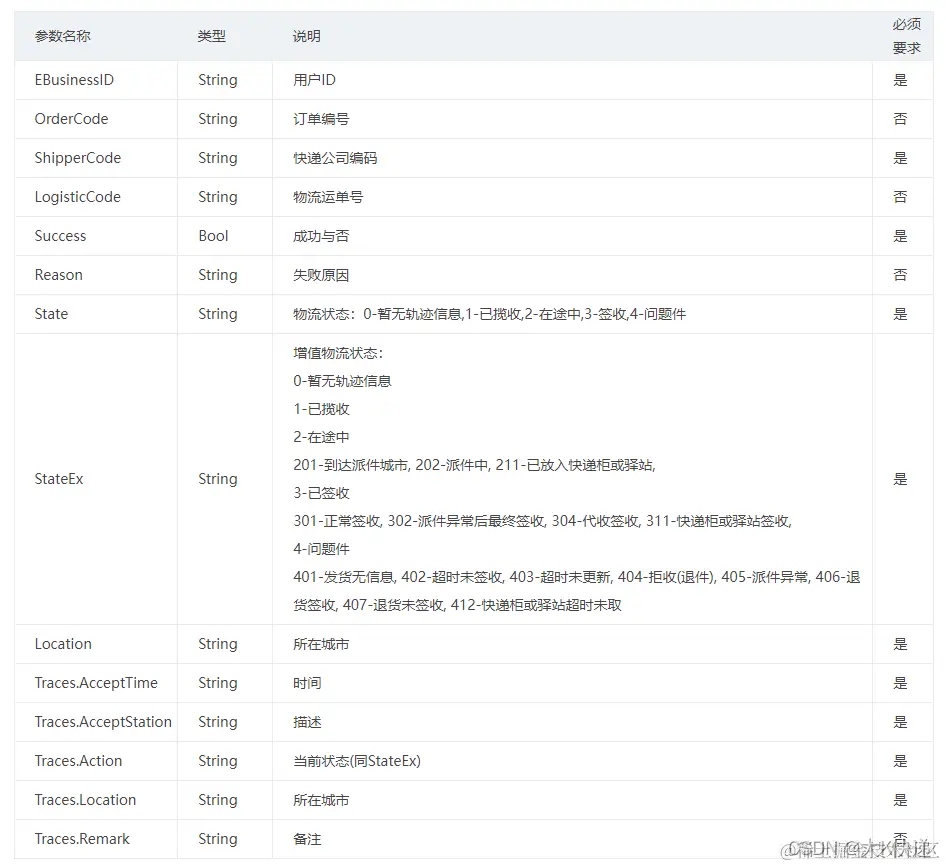Select the LogisticCode parameter name
The image size is (946, 867).
coord(78,197)
